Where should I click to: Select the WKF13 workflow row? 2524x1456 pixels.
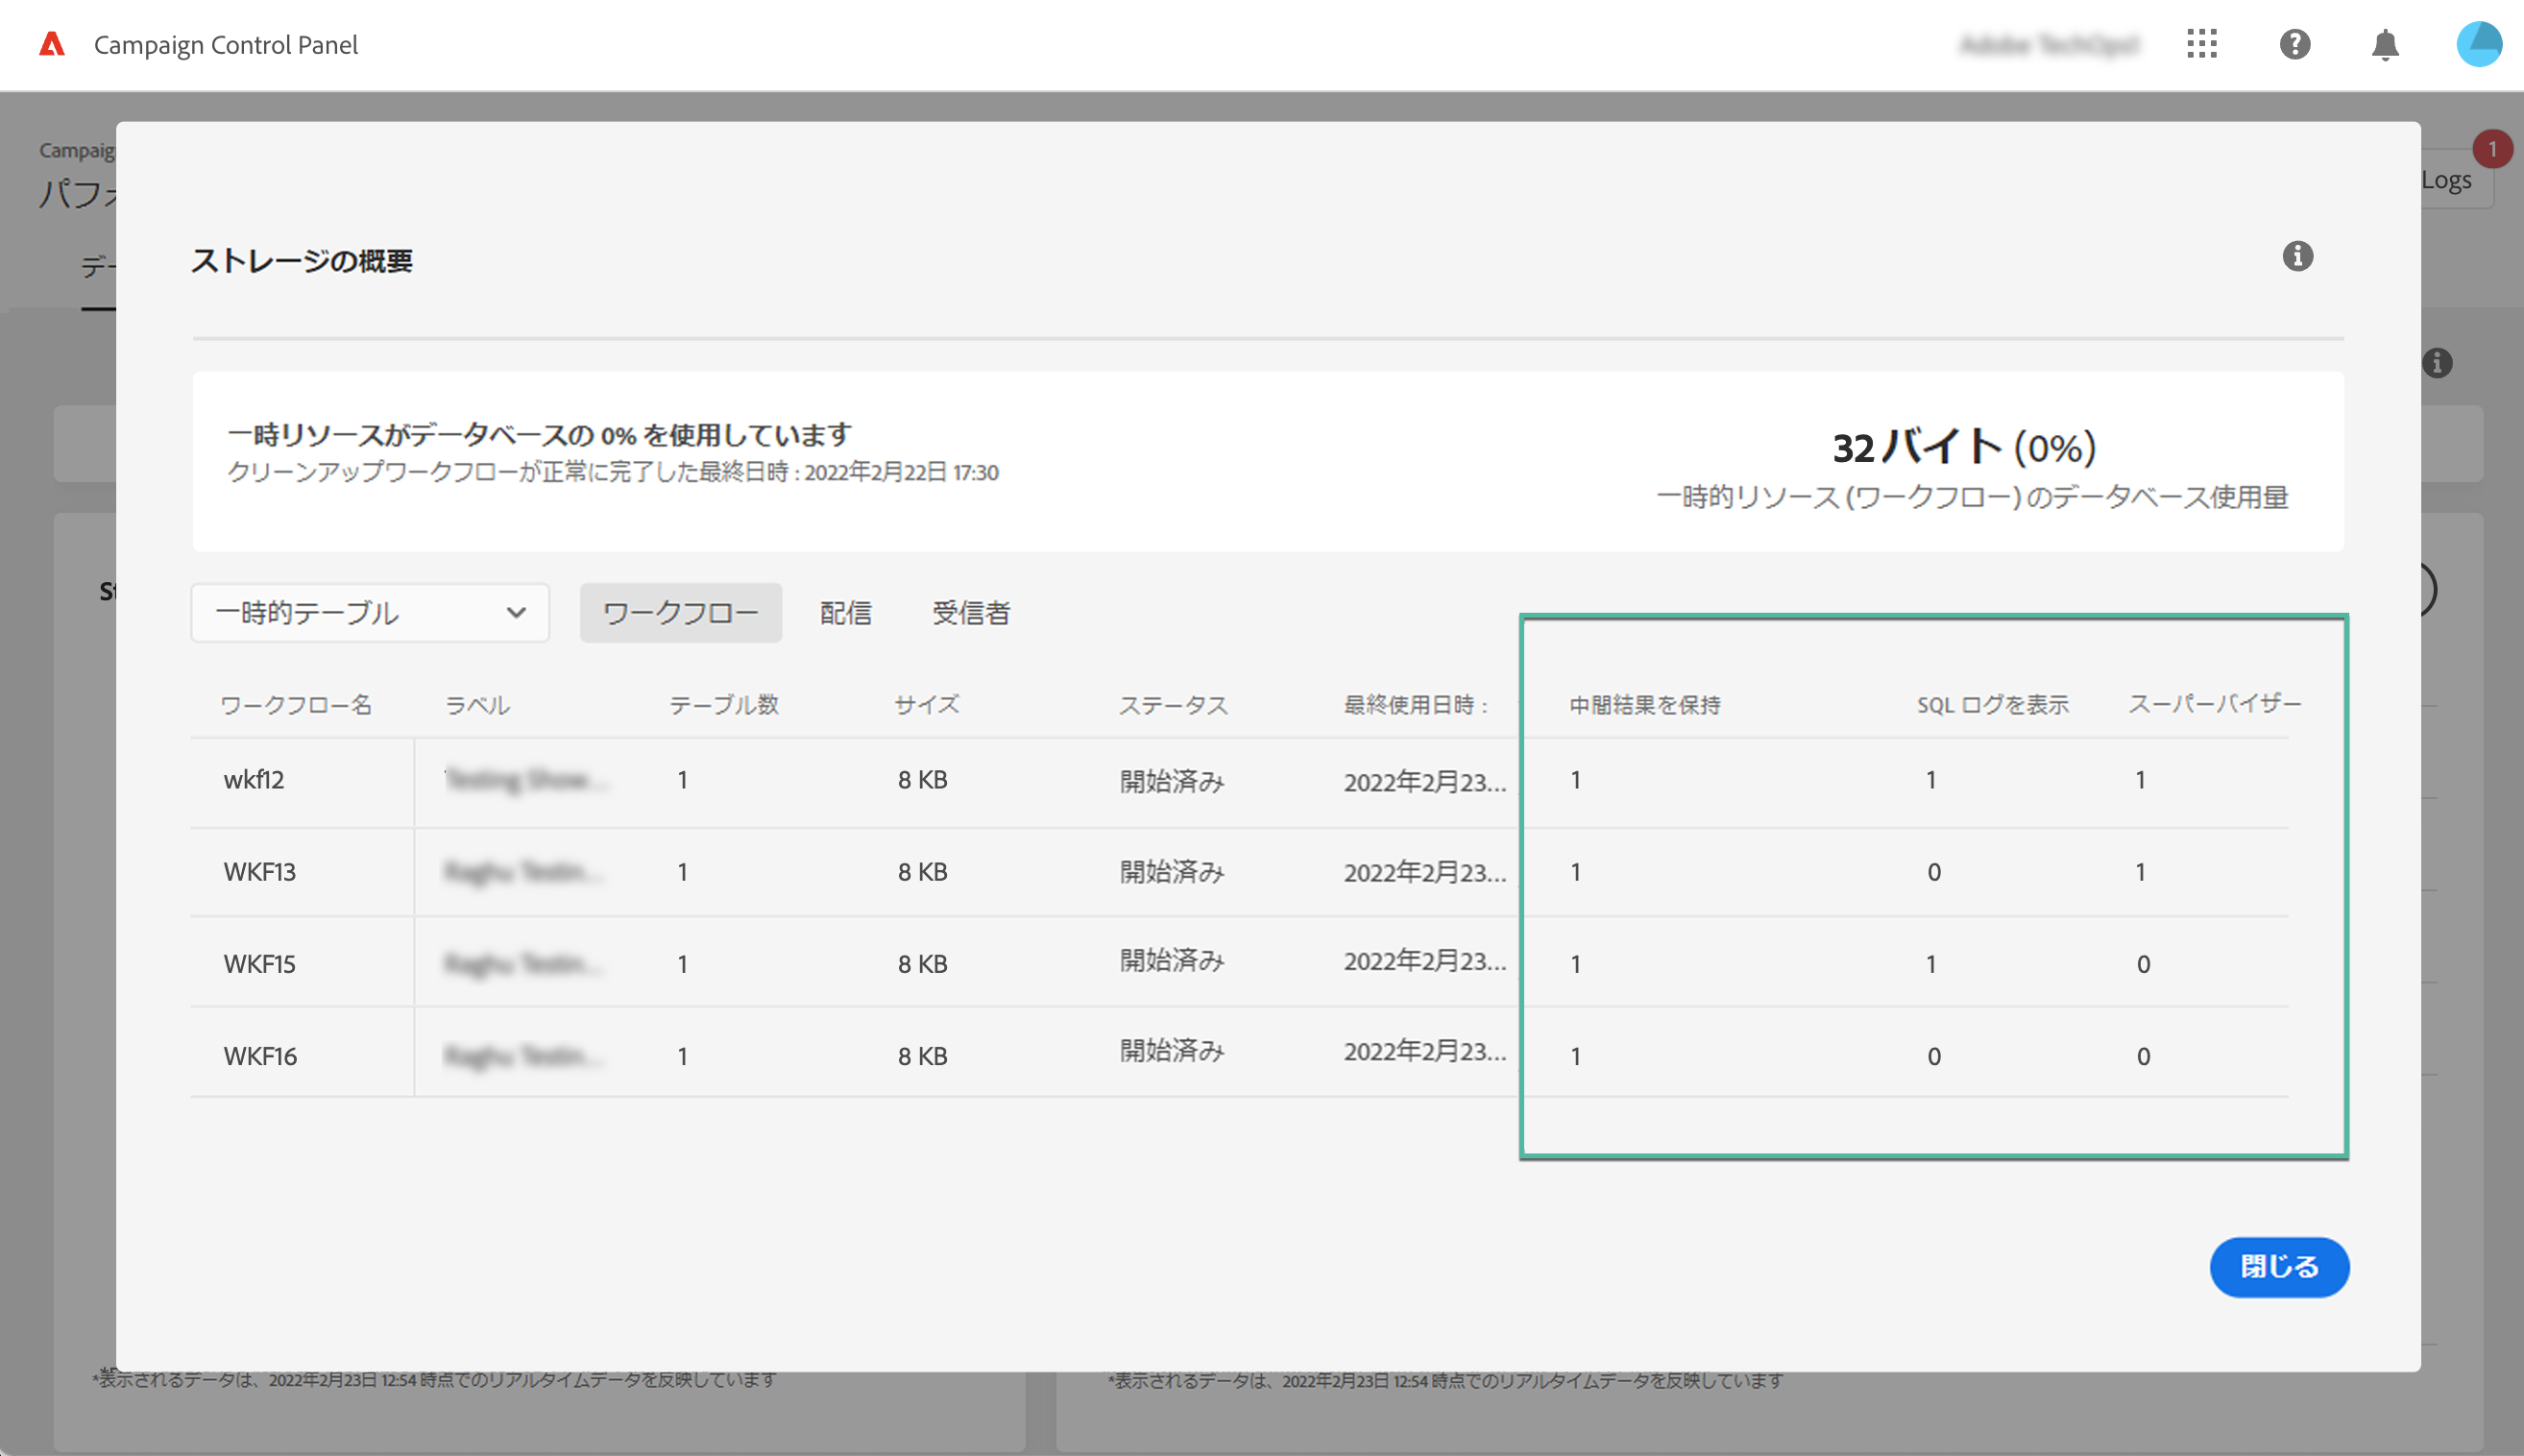click(x=259, y=872)
